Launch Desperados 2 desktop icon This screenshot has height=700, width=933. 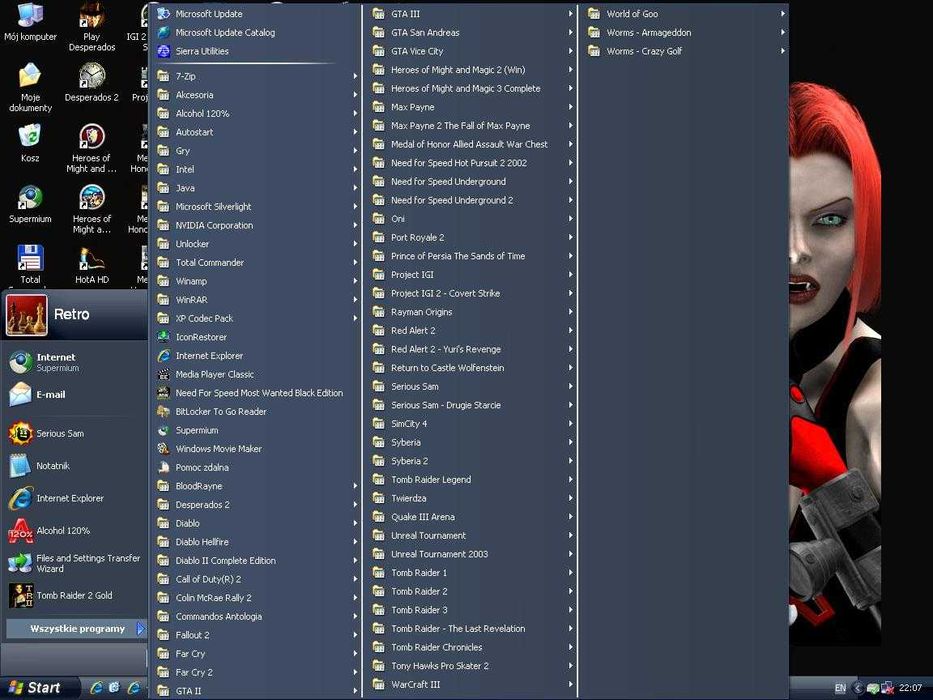[x=92, y=82]
